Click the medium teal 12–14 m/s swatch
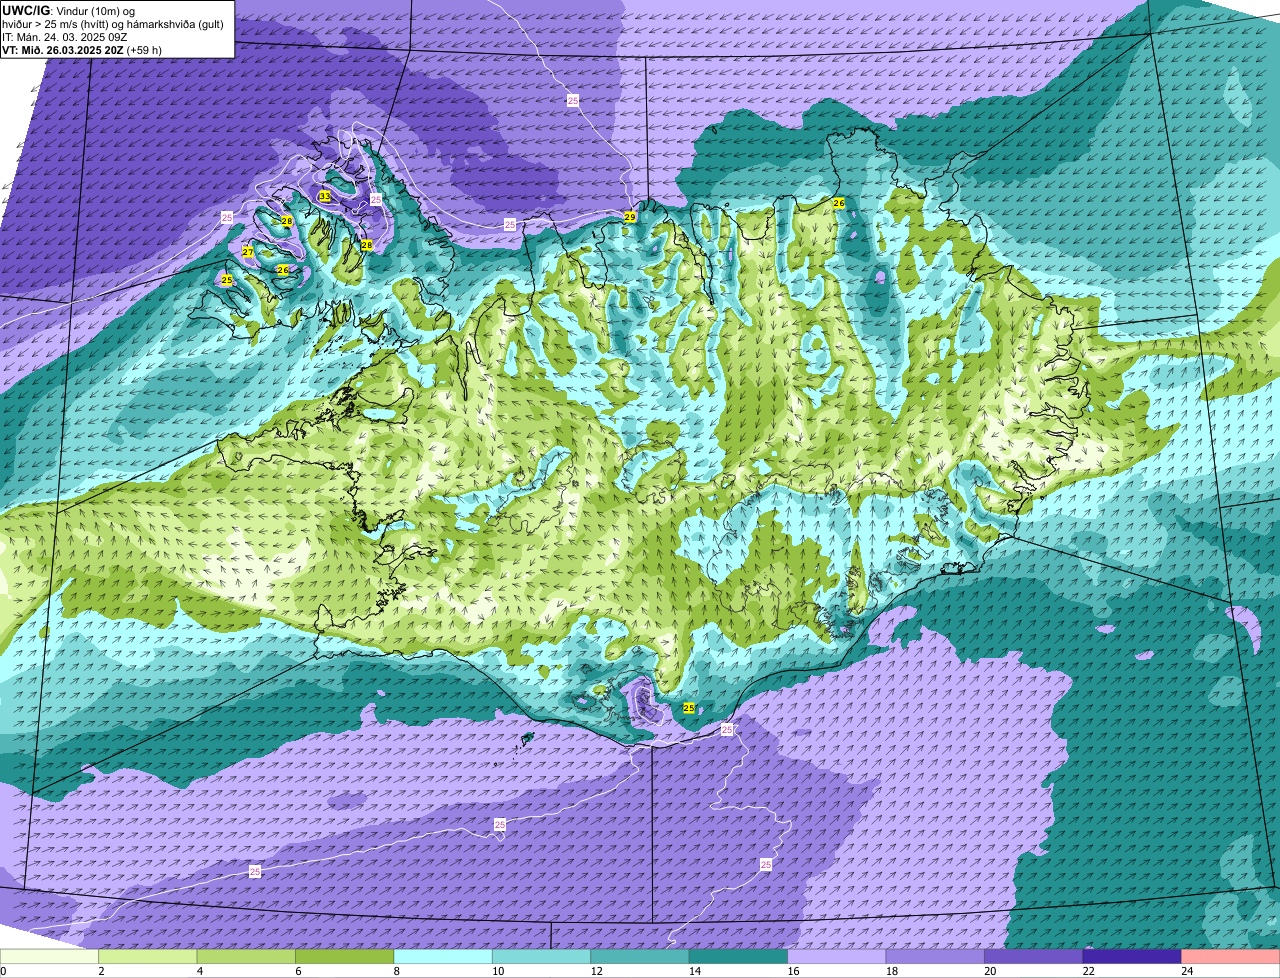 (x=640, y=956)
